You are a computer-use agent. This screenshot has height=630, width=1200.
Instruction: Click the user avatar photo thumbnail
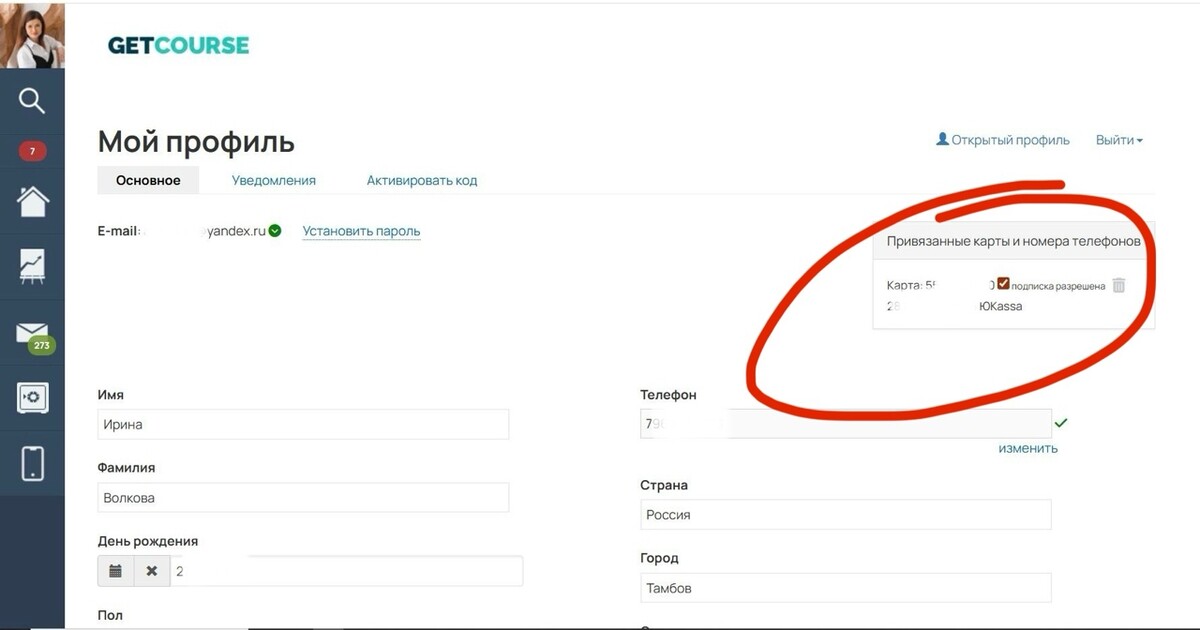[x=32, y=36]
